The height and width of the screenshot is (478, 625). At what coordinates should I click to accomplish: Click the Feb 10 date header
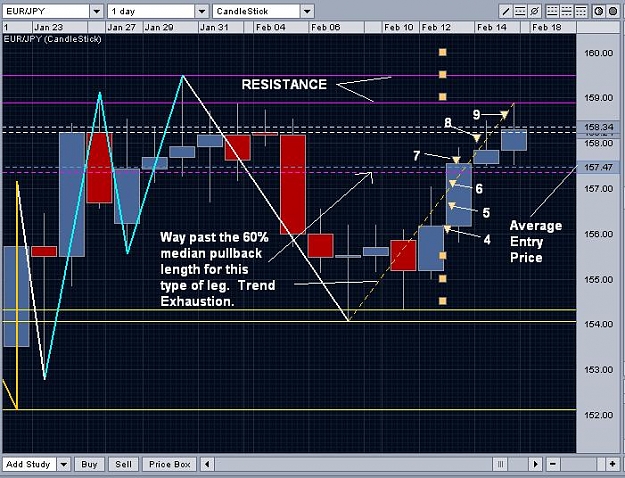(x=399, y=28)
